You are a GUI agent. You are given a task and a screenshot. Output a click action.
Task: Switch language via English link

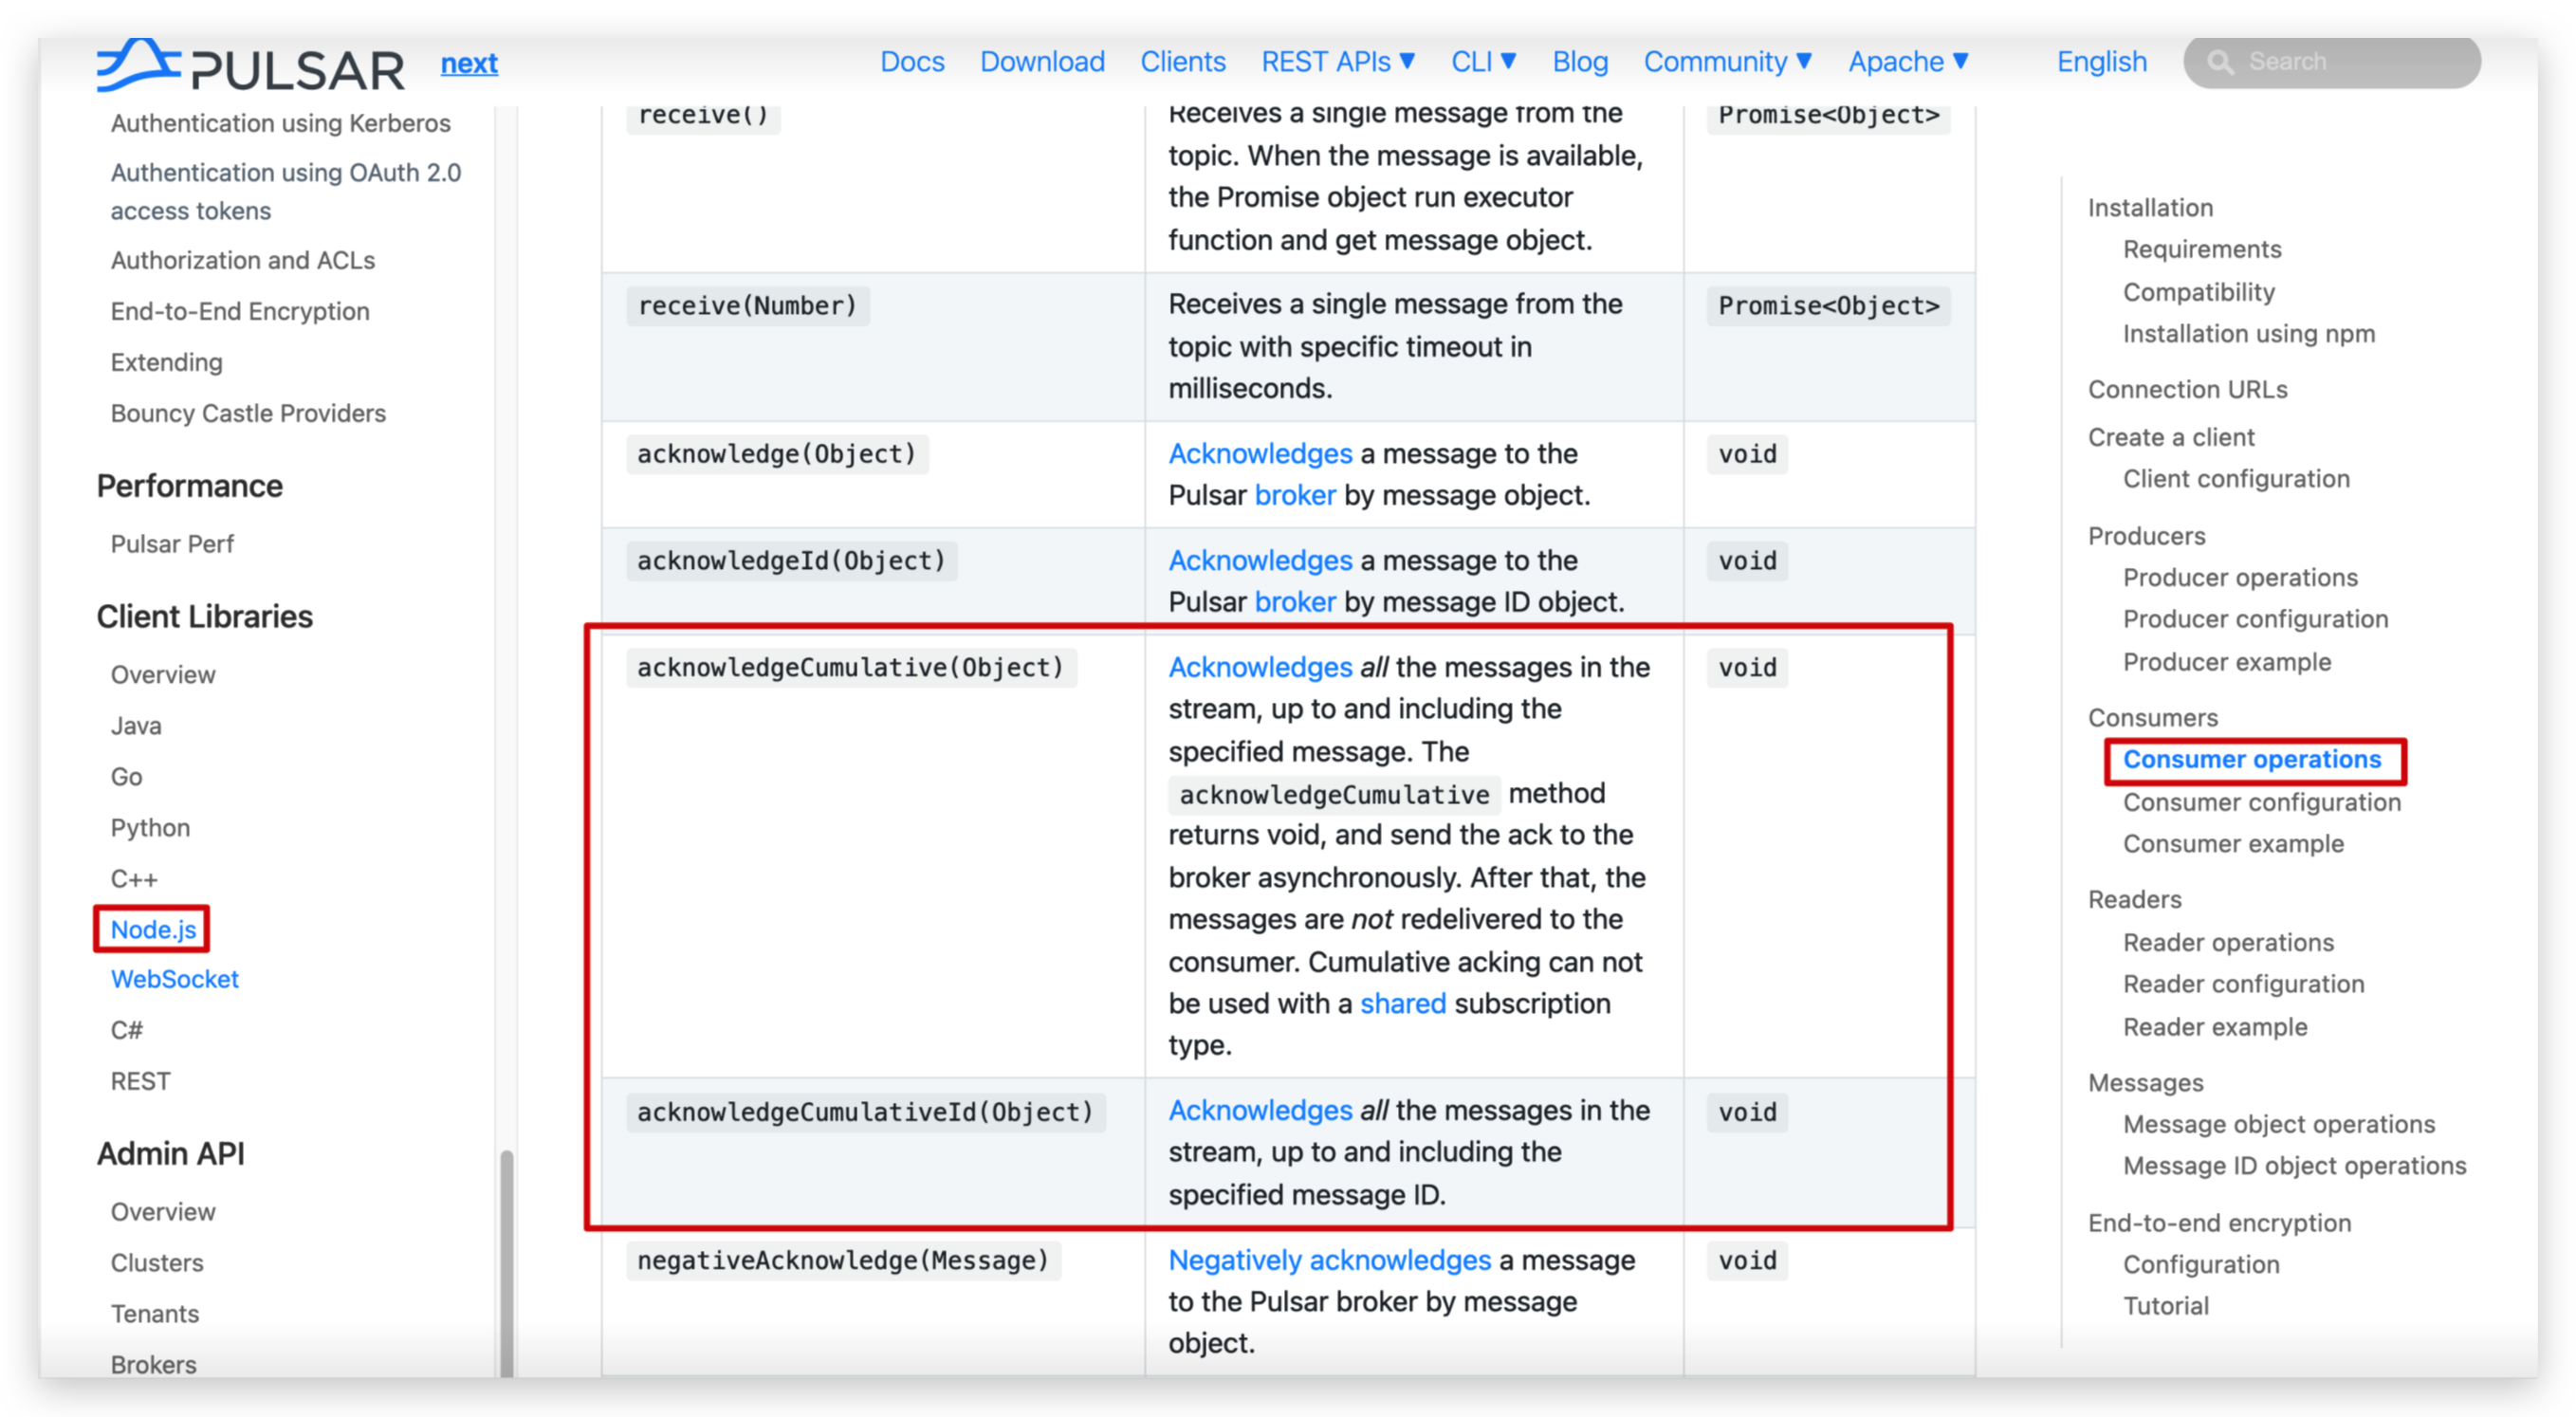(x=2101, y=62)
